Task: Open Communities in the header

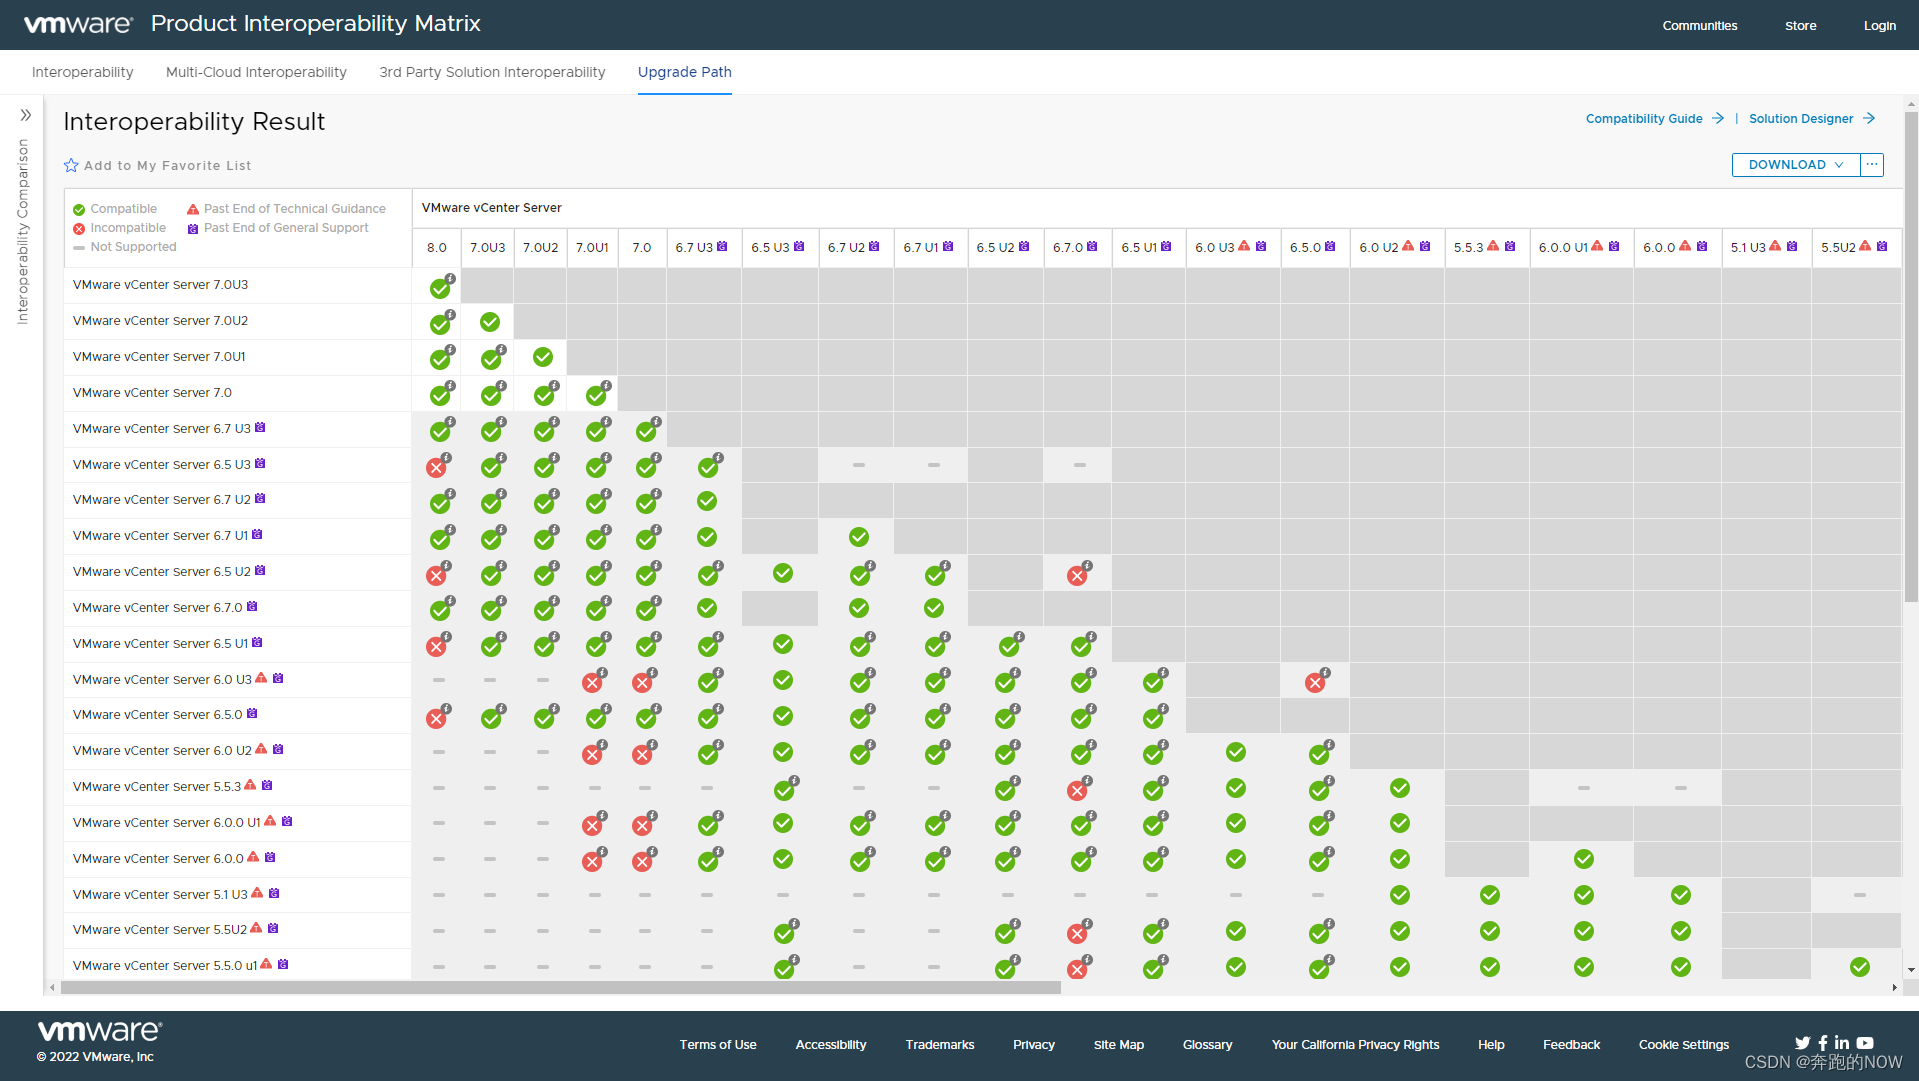Action: pyautogui.click(x=1700, y=25)
